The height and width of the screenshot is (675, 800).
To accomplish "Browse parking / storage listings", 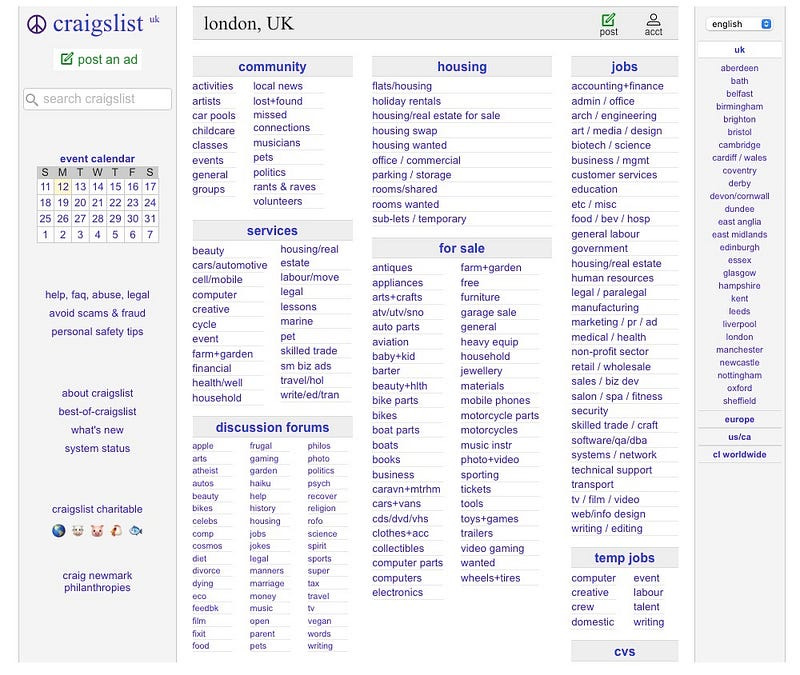I will click(412, 174).
